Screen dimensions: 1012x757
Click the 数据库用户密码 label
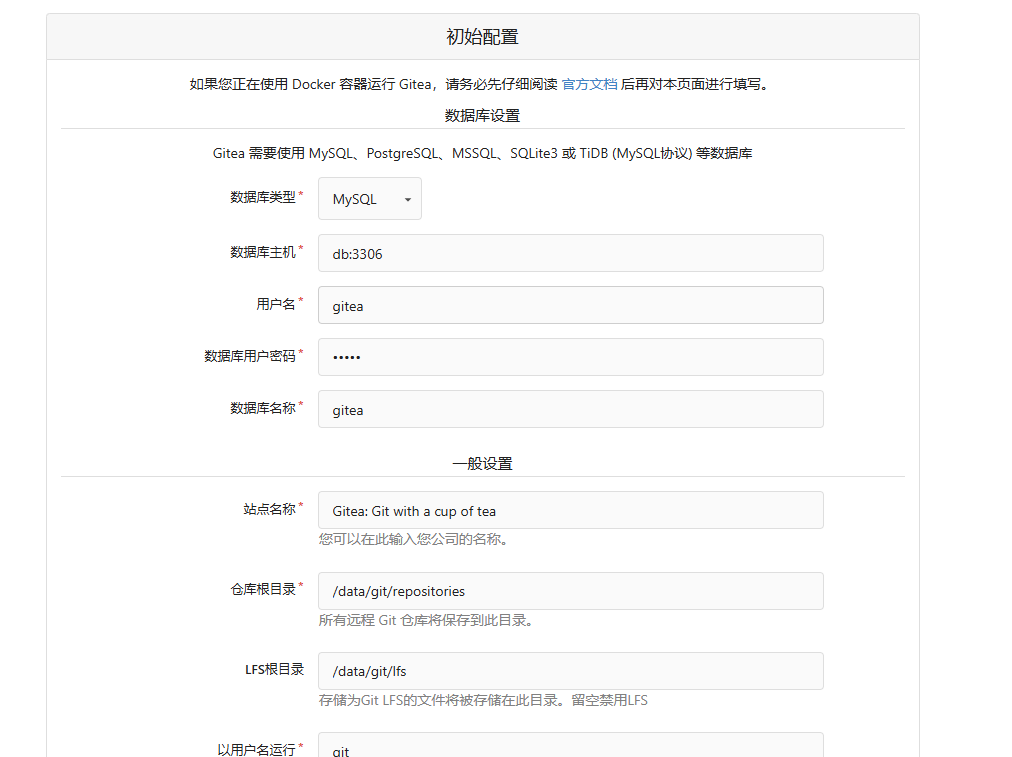250,355
